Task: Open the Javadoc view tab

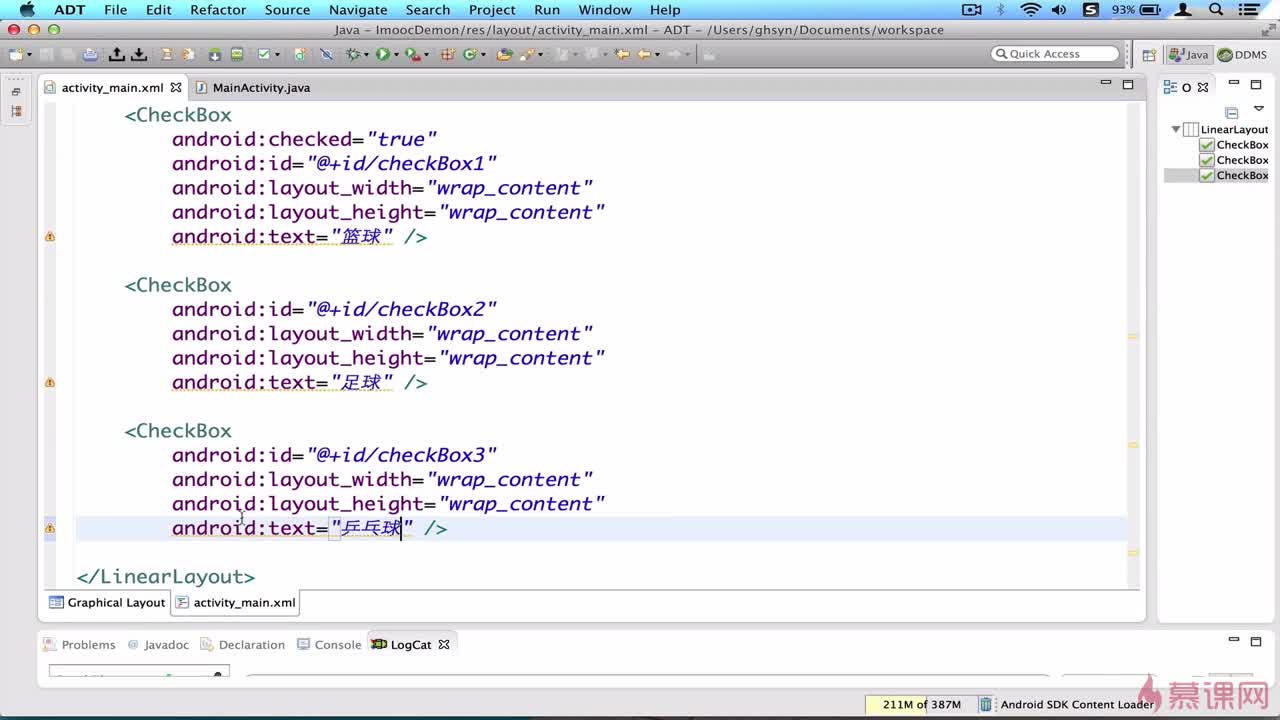Action: (x=158, y=645)
